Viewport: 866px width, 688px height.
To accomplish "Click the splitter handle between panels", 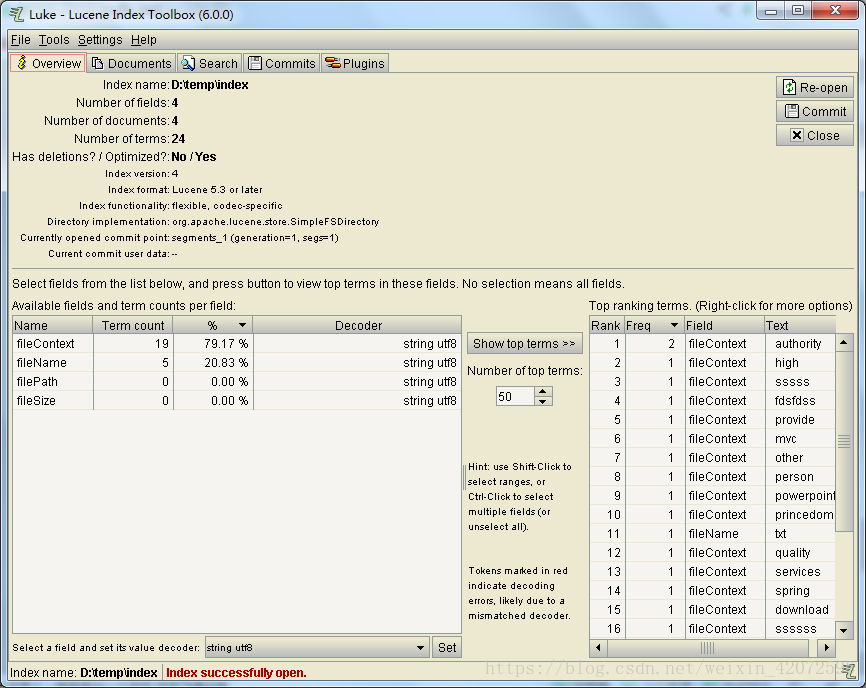I will [464, 478].
